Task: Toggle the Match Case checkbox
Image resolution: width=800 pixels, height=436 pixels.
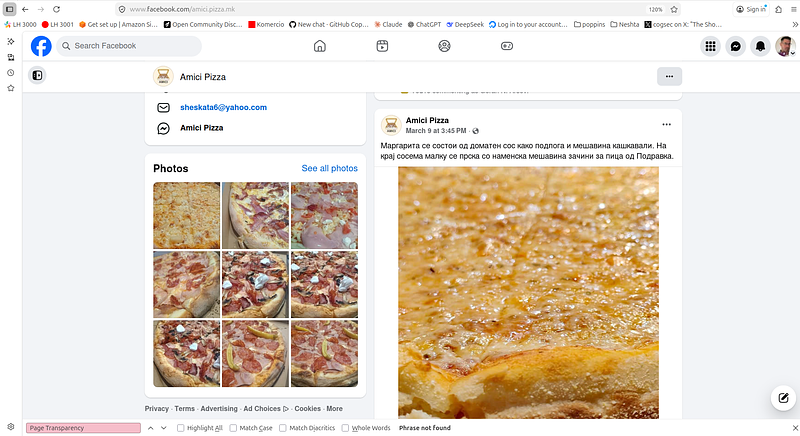Action: pyautogui.click(x=234, y=428)
